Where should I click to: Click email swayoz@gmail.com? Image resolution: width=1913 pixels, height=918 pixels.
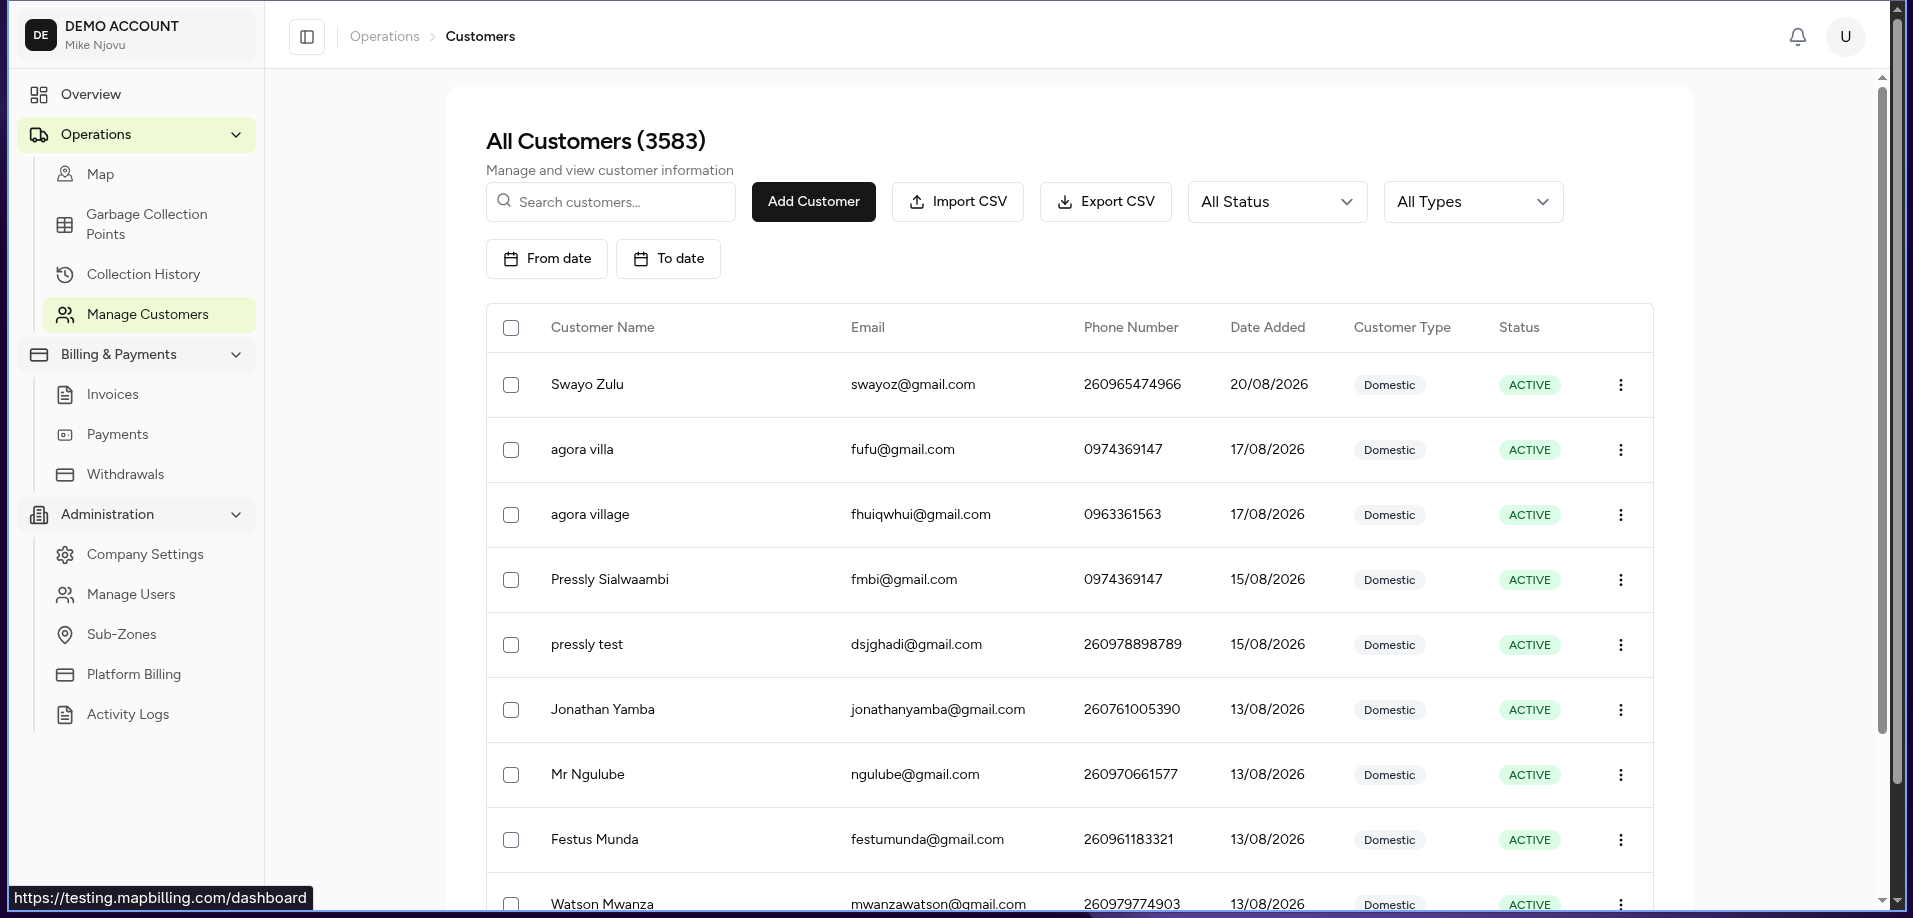coord(913,385)
